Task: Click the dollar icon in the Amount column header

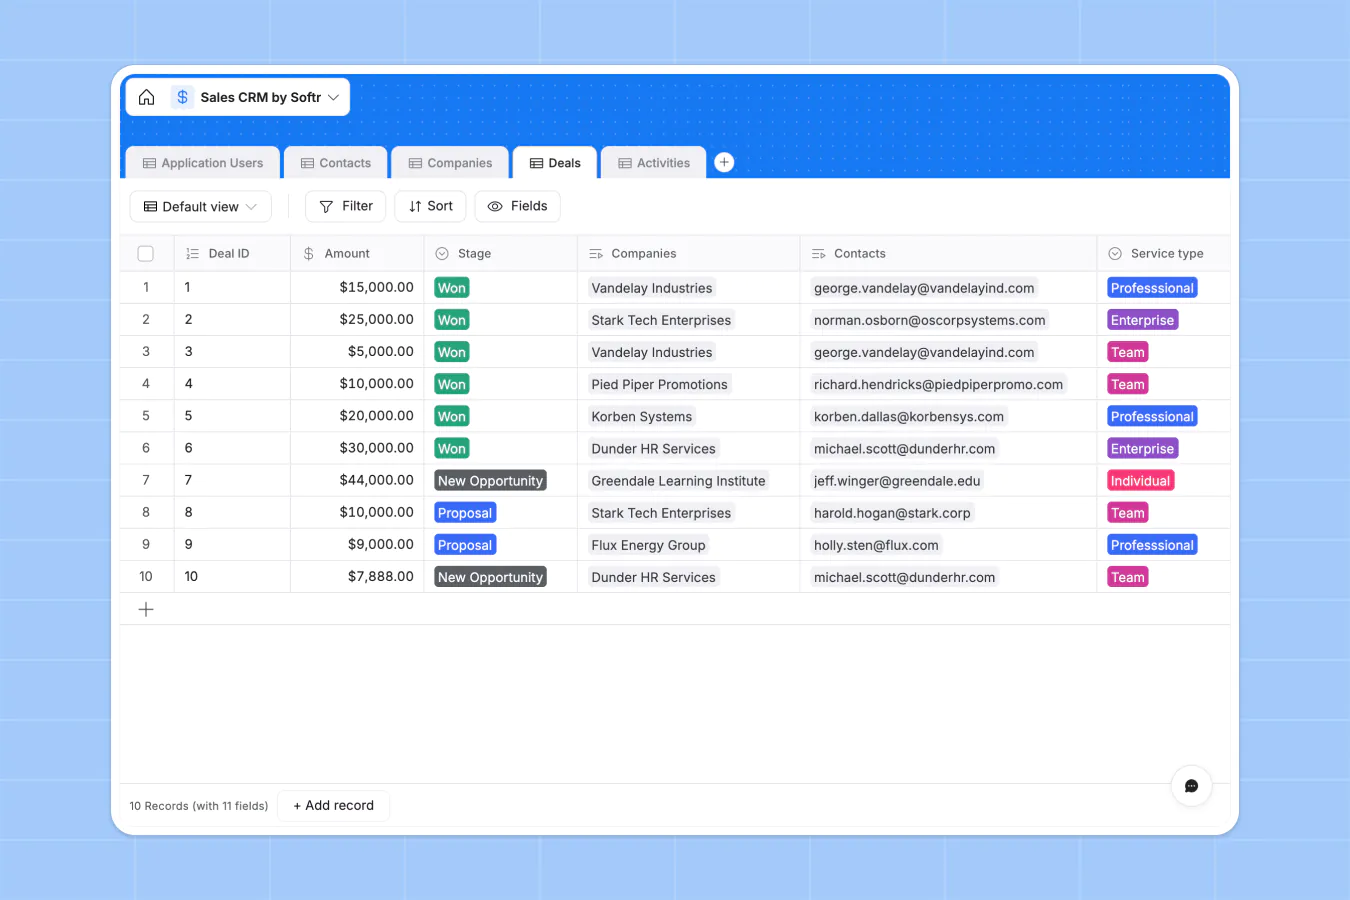Action: pyautogui.click(x=307, y=253)
